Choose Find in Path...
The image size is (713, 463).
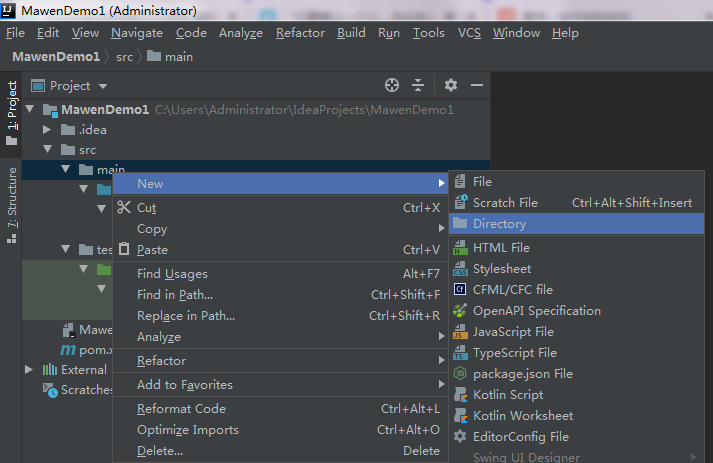point(280,294)
